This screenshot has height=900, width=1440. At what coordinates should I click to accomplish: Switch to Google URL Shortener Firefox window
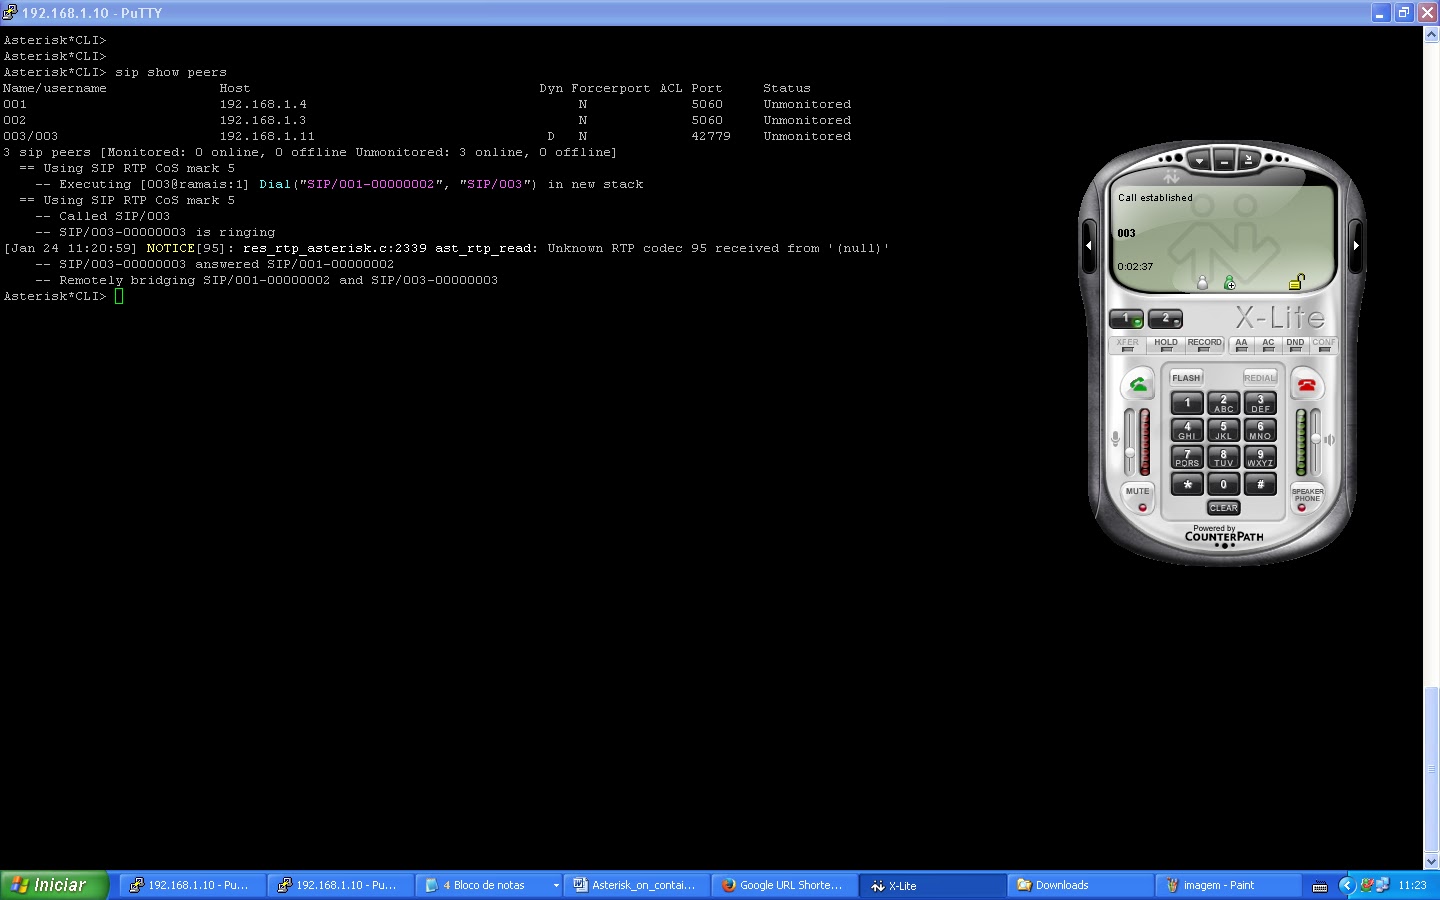point(784,885)
